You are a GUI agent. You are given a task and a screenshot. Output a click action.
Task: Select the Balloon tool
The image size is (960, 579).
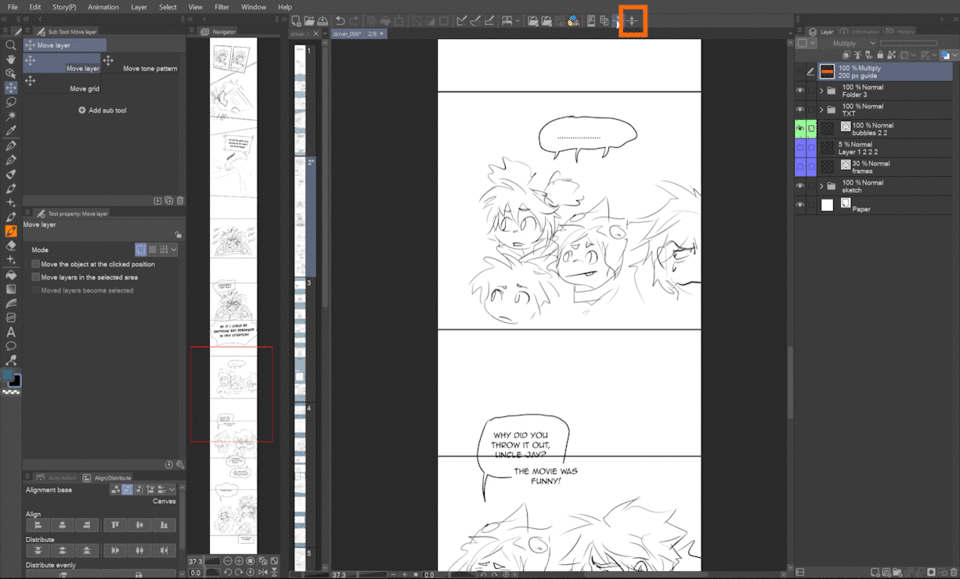(10, 346)
